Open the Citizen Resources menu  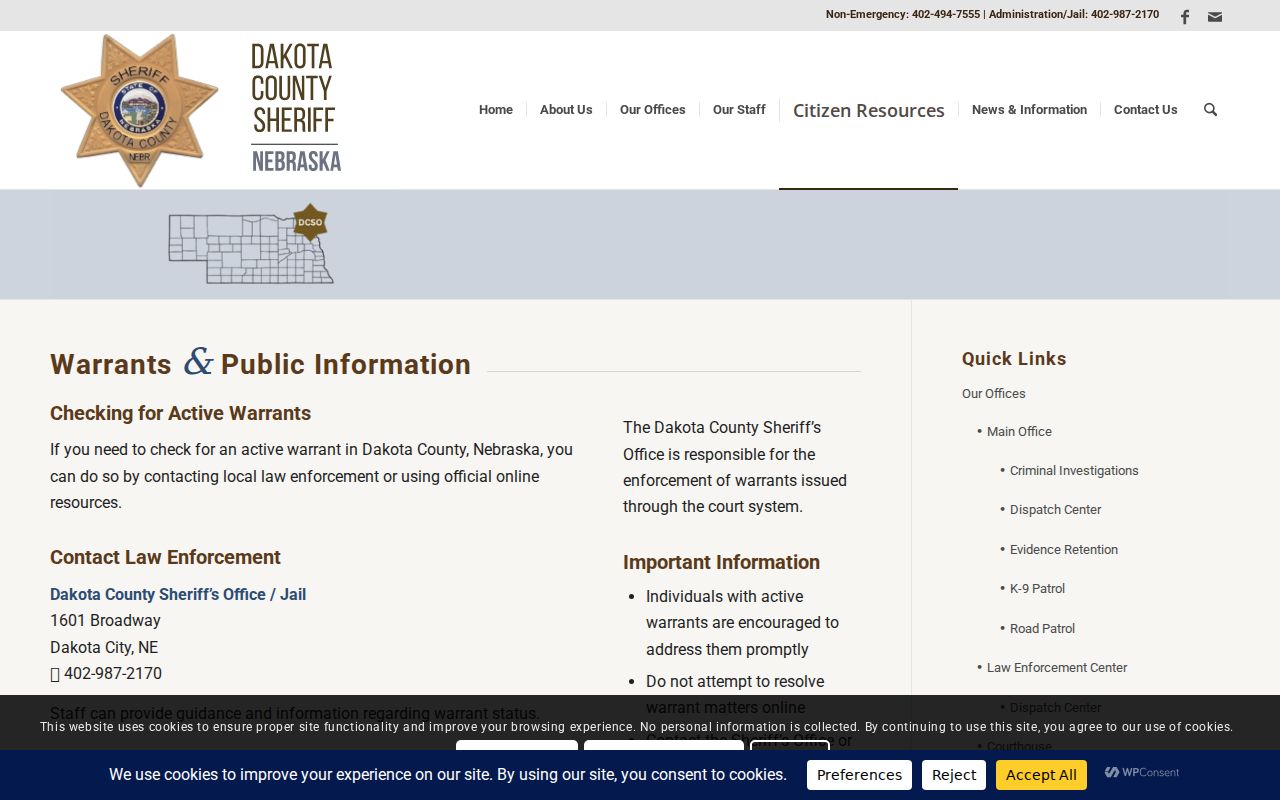(x=868, y=110)
